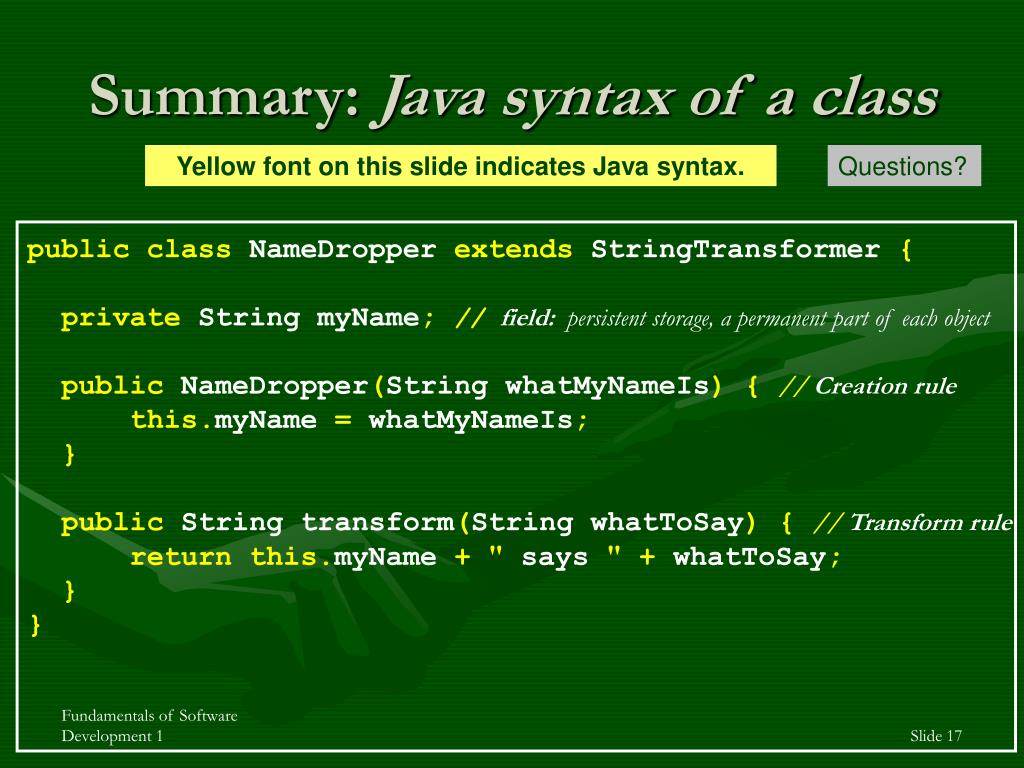Click the yellow Java syntax note banner
1024x768 pixels.
[460, 166]
